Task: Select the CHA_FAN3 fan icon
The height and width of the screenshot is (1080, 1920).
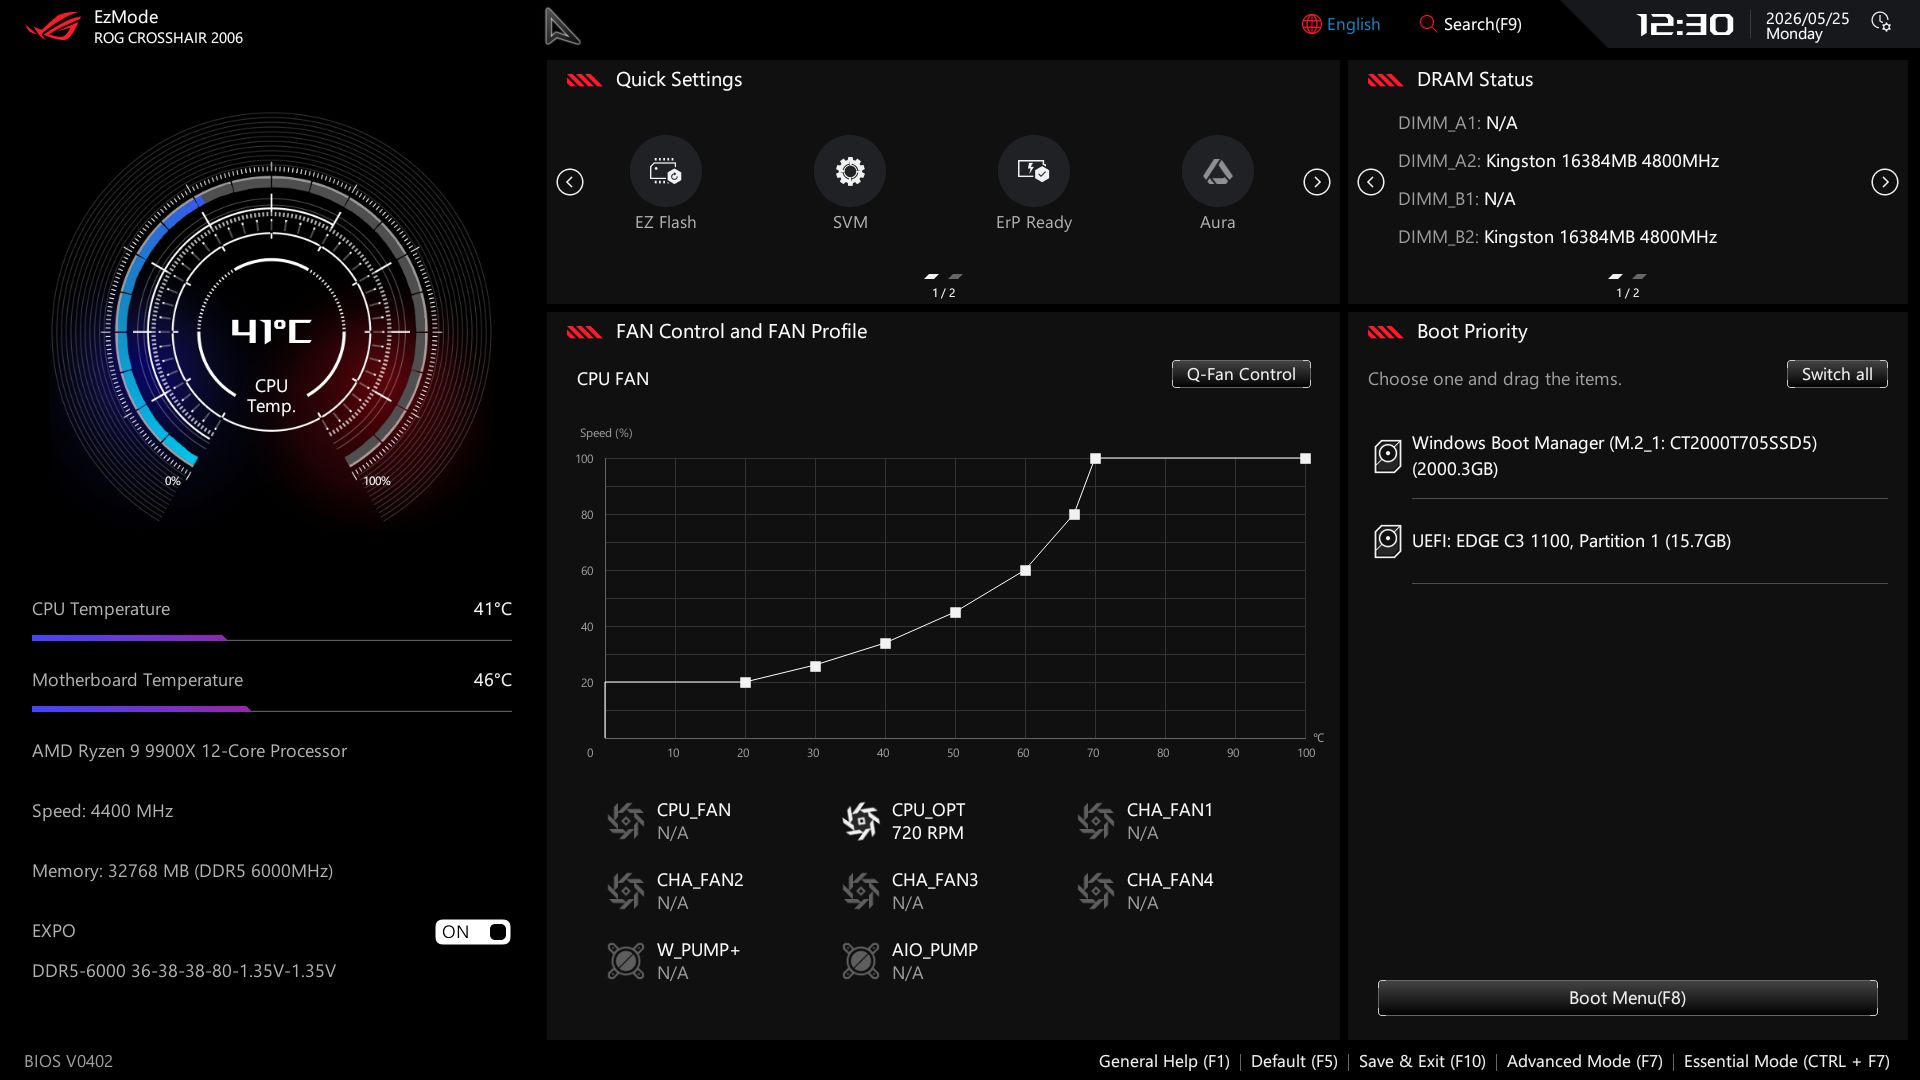Action: click(861, 891)
